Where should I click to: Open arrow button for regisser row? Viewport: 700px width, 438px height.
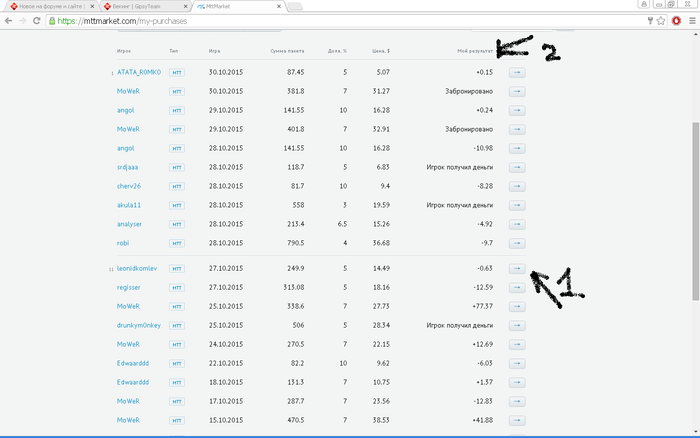(x=517, y=288)
